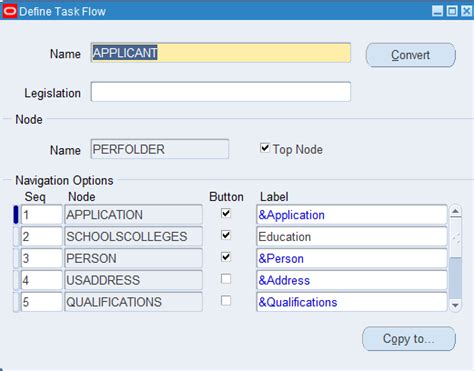Click Seq field containing 2
474x371 pixels.
tap(42, 237)
